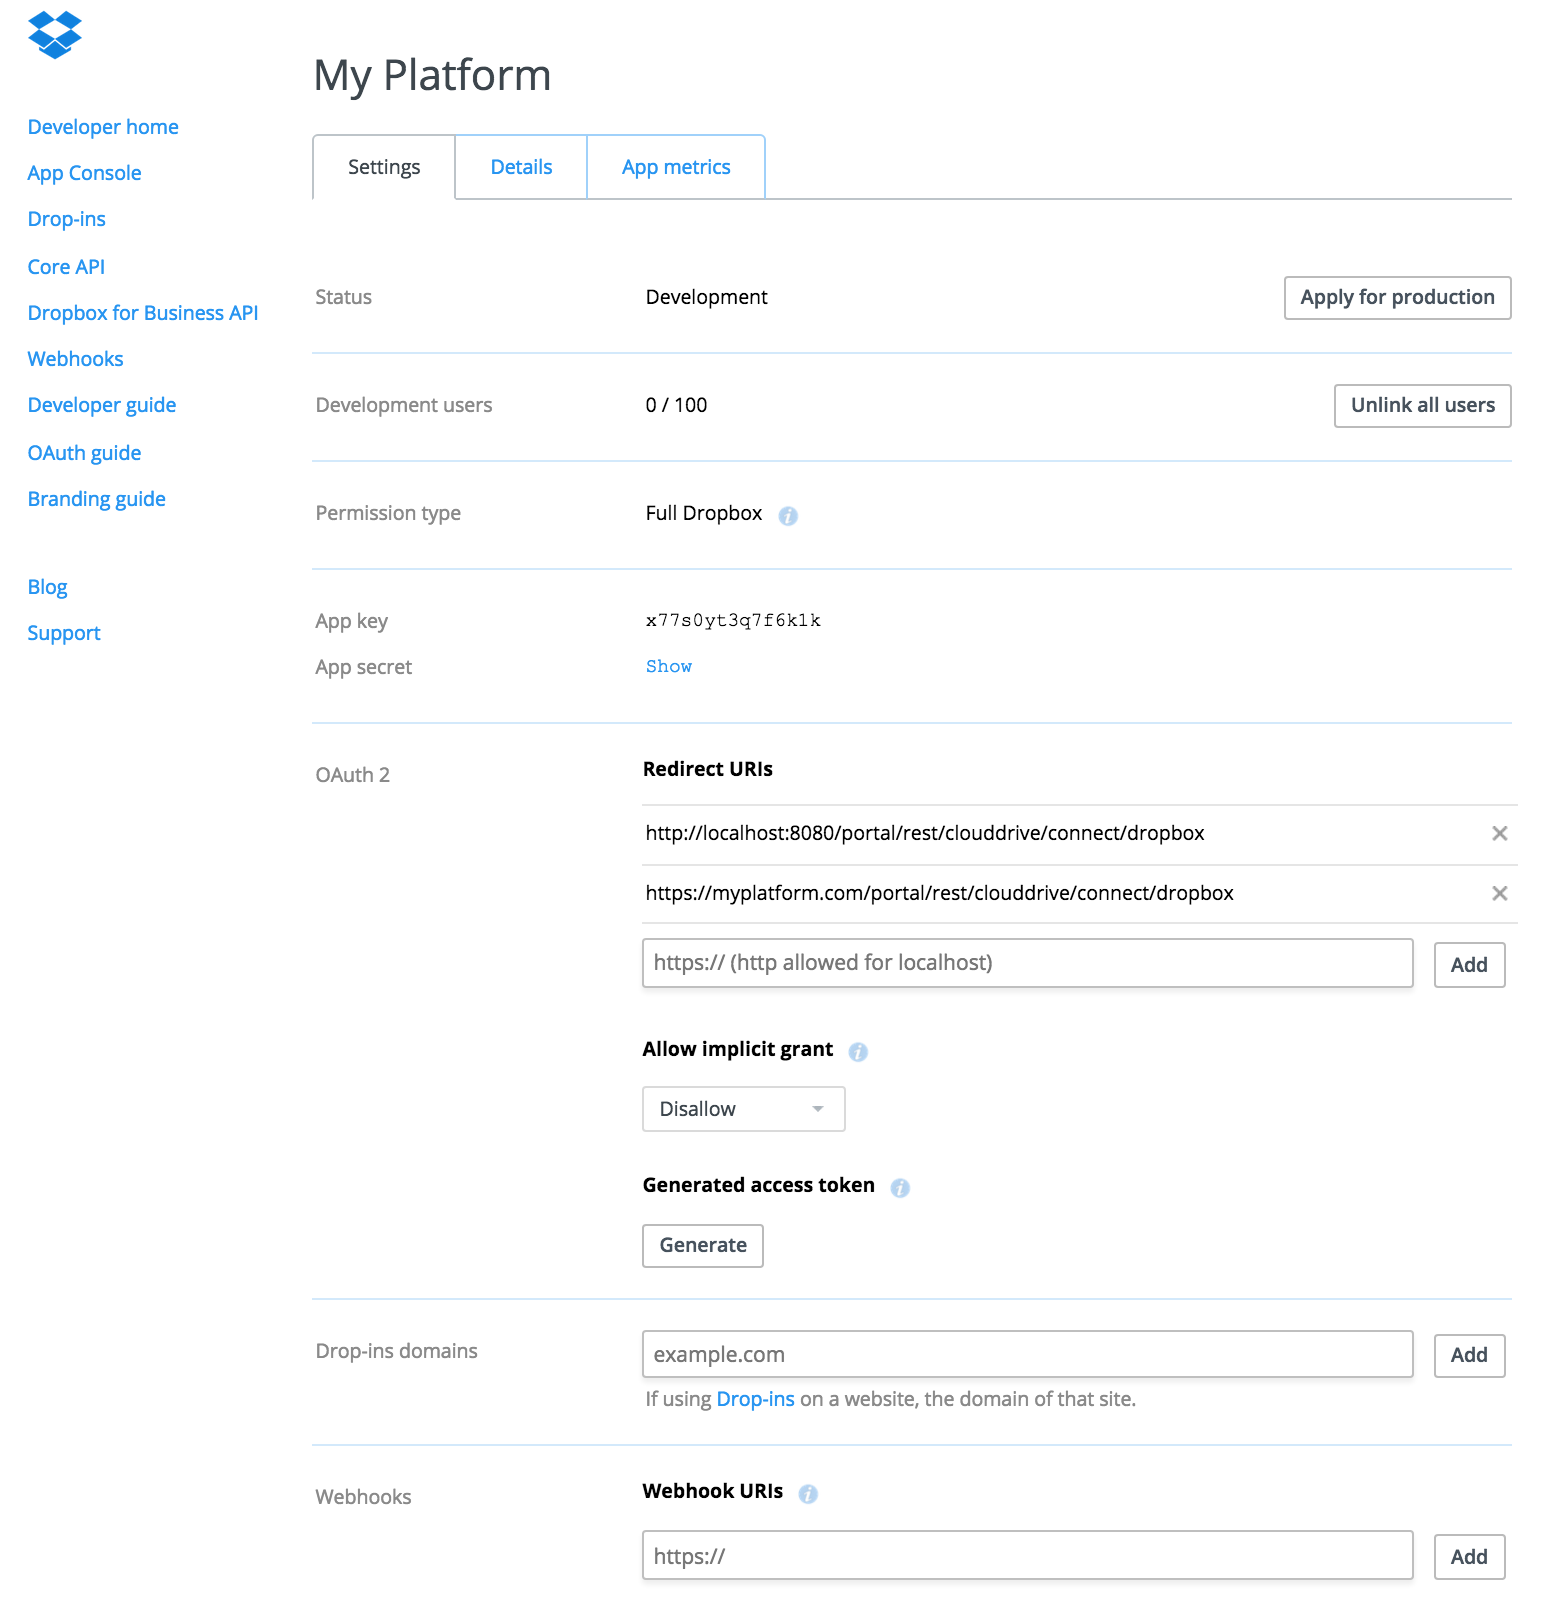1546x1598 pixels.
Task: Open App Console link
Action: click(84, 173)
